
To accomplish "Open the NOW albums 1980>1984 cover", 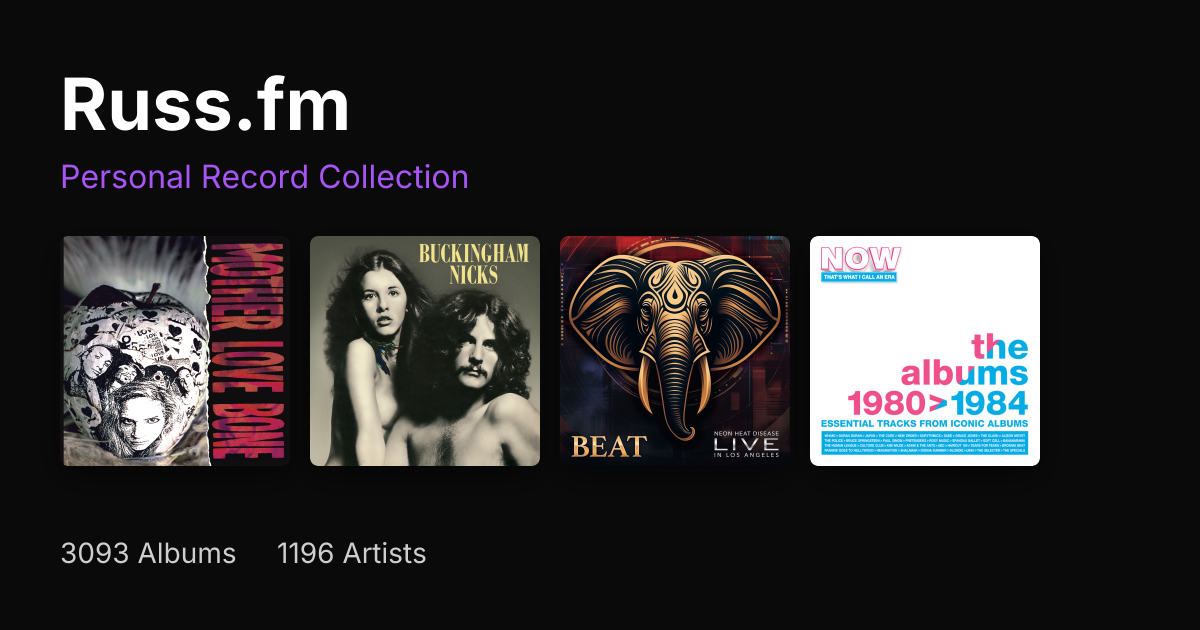I will 924,351.
